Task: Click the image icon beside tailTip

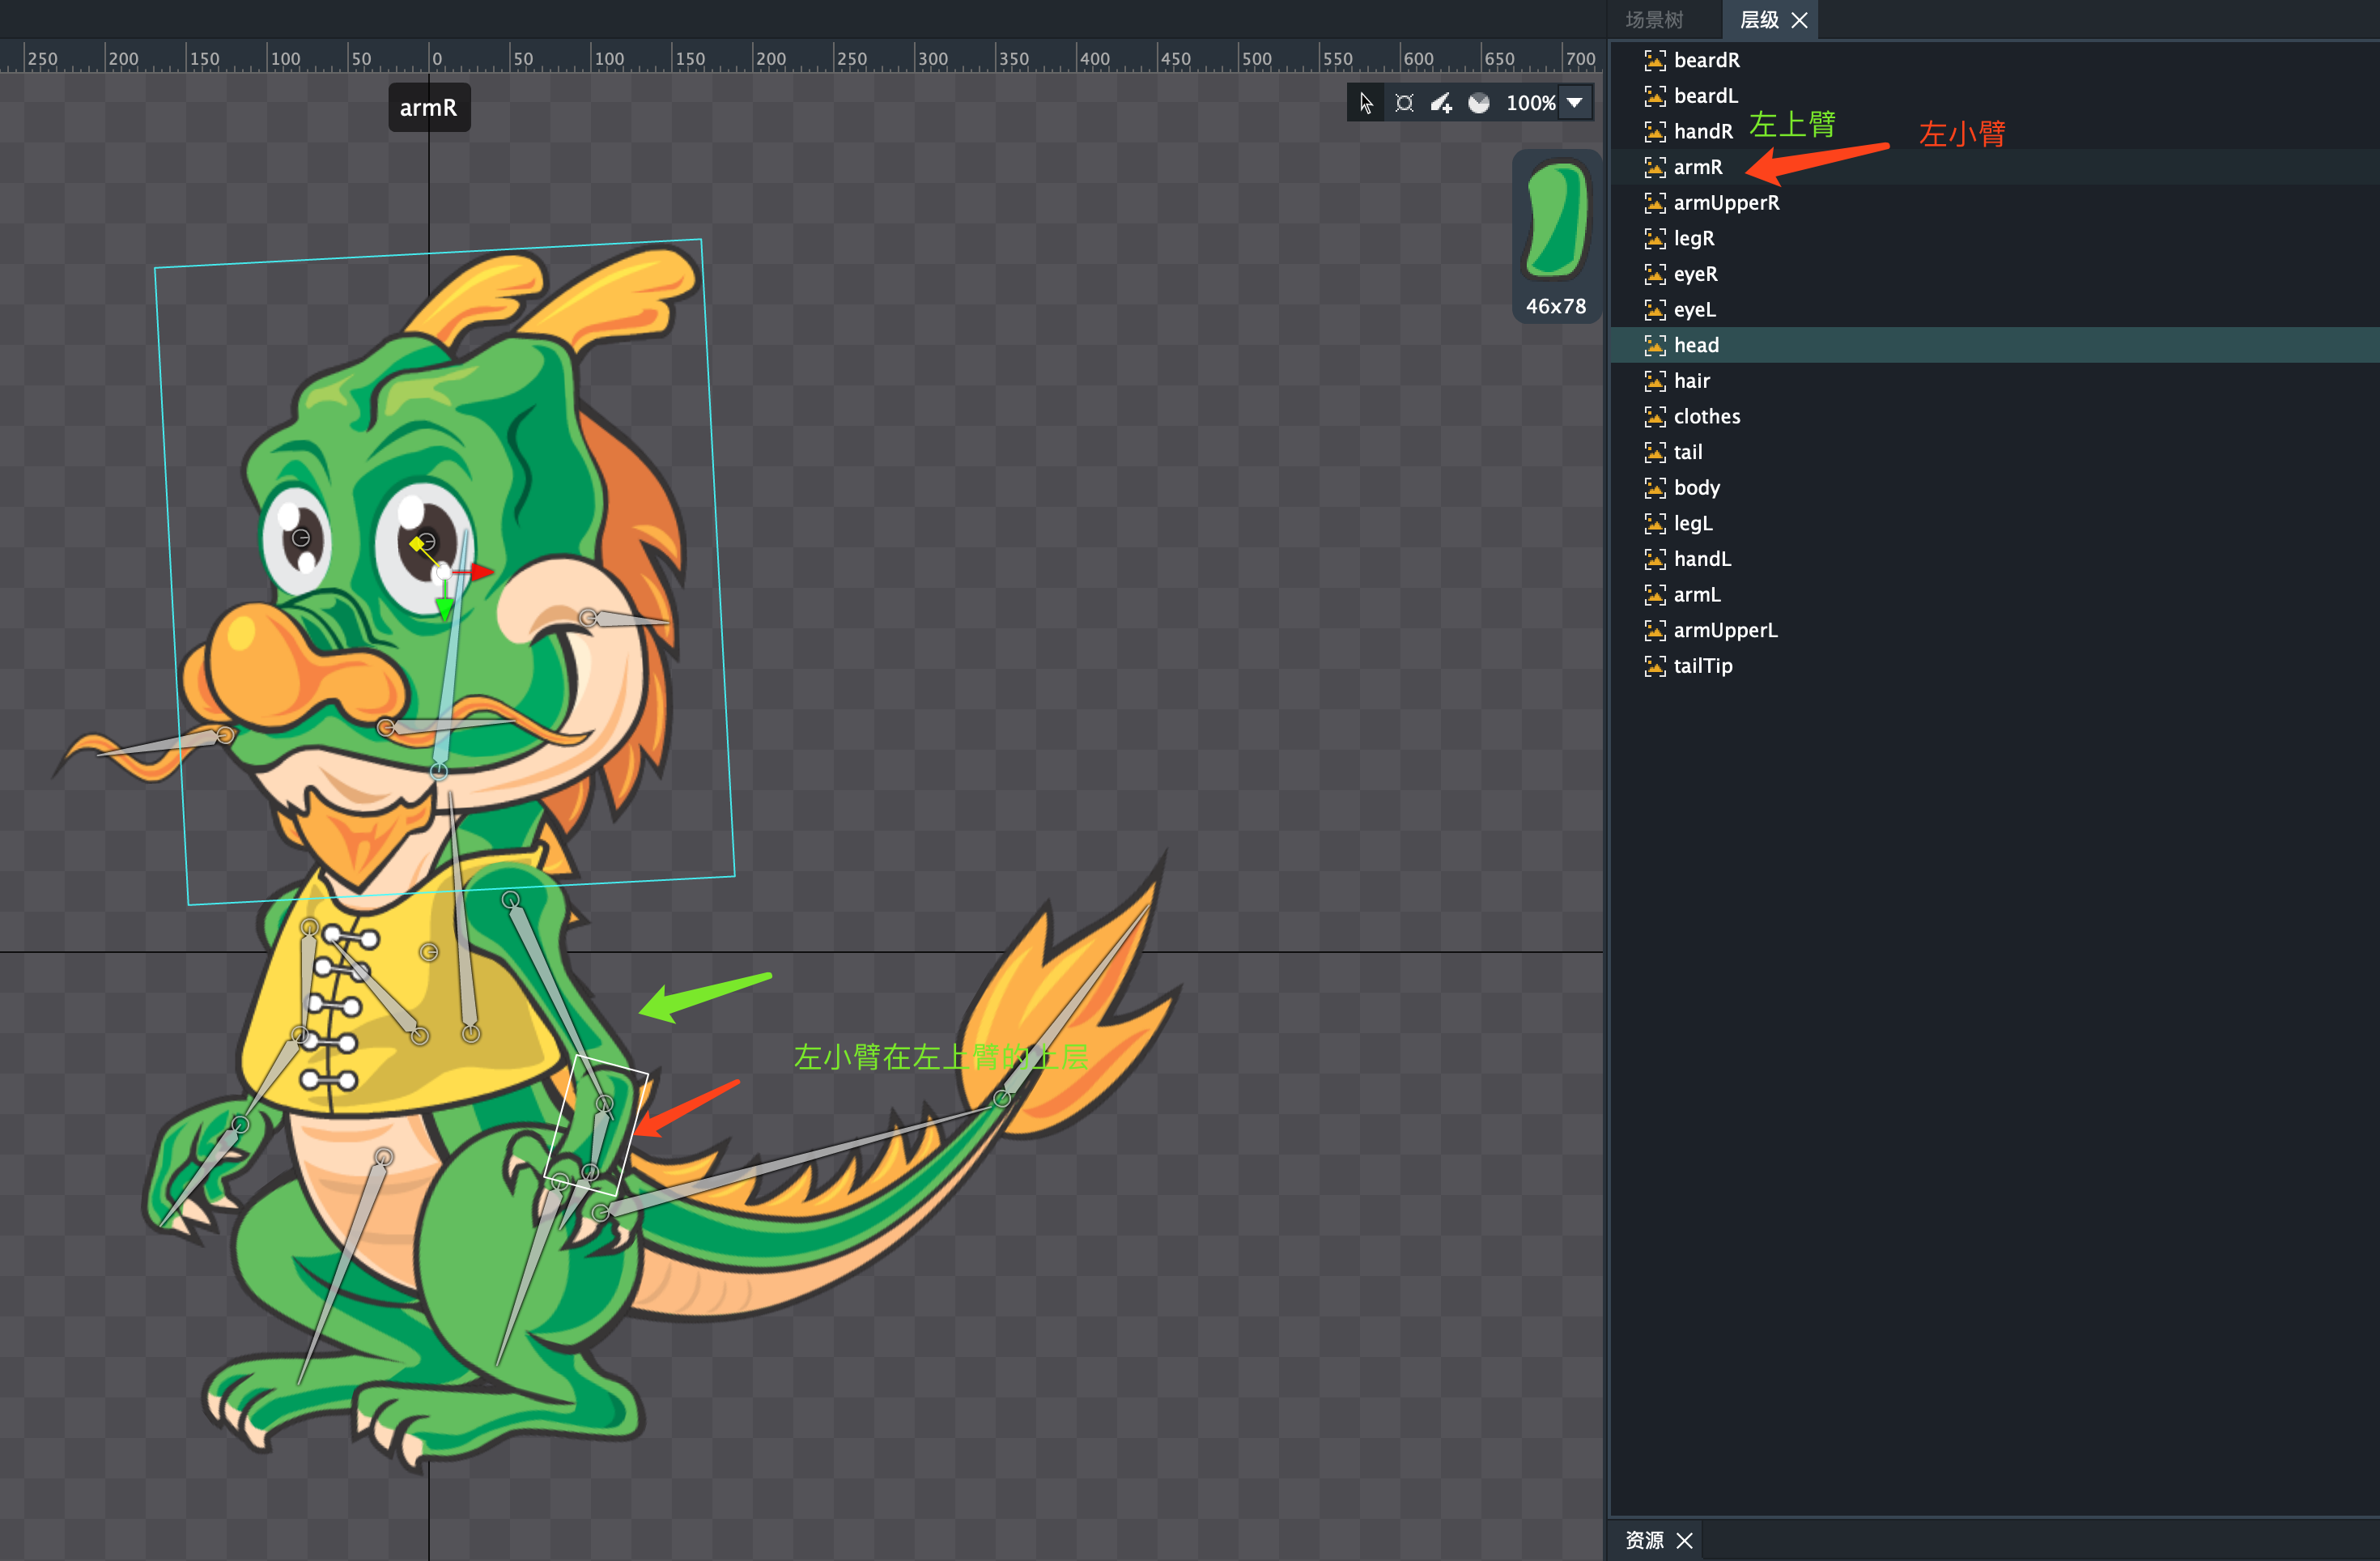Action: point(1655,666)
